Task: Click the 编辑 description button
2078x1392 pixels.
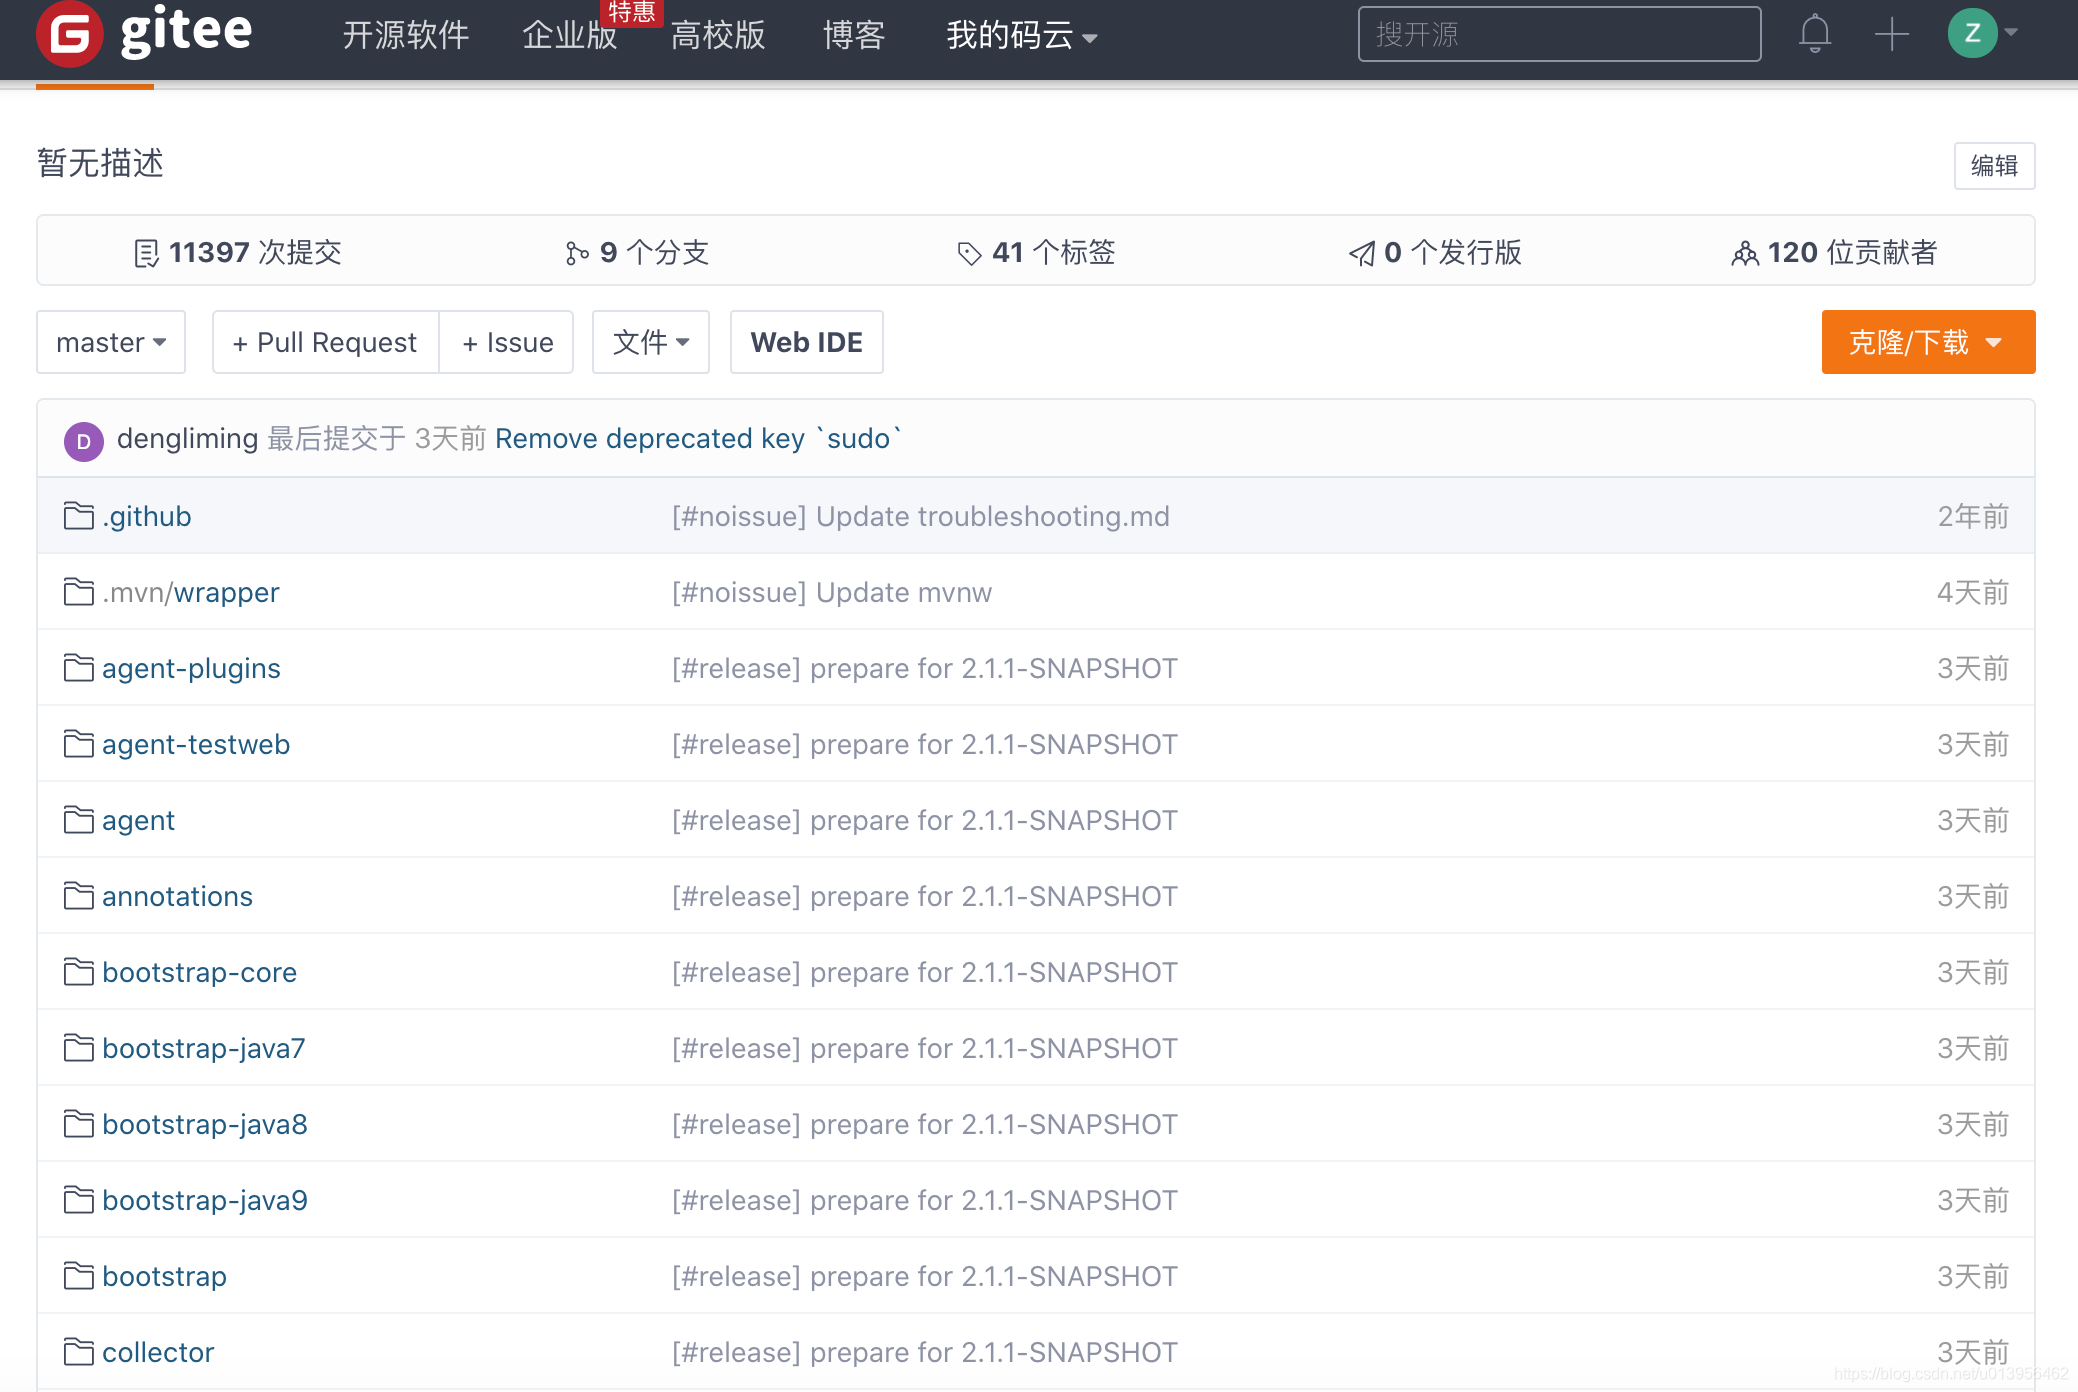Action: (x=1993, y=165)
